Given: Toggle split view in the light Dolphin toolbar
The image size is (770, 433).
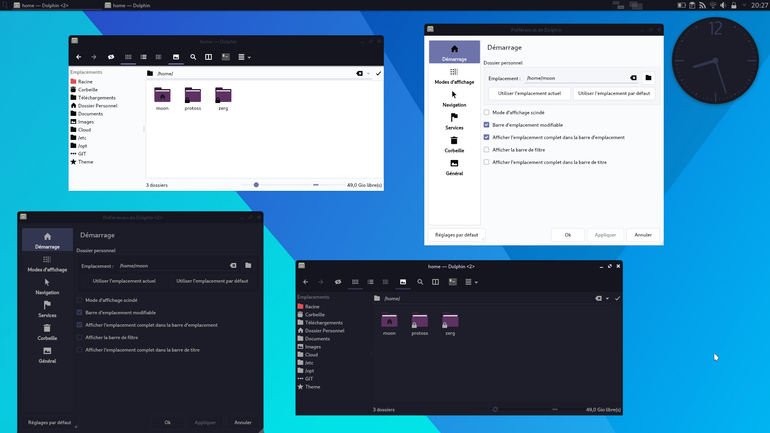Looking at the screenshot, I should tap(208, 57).
